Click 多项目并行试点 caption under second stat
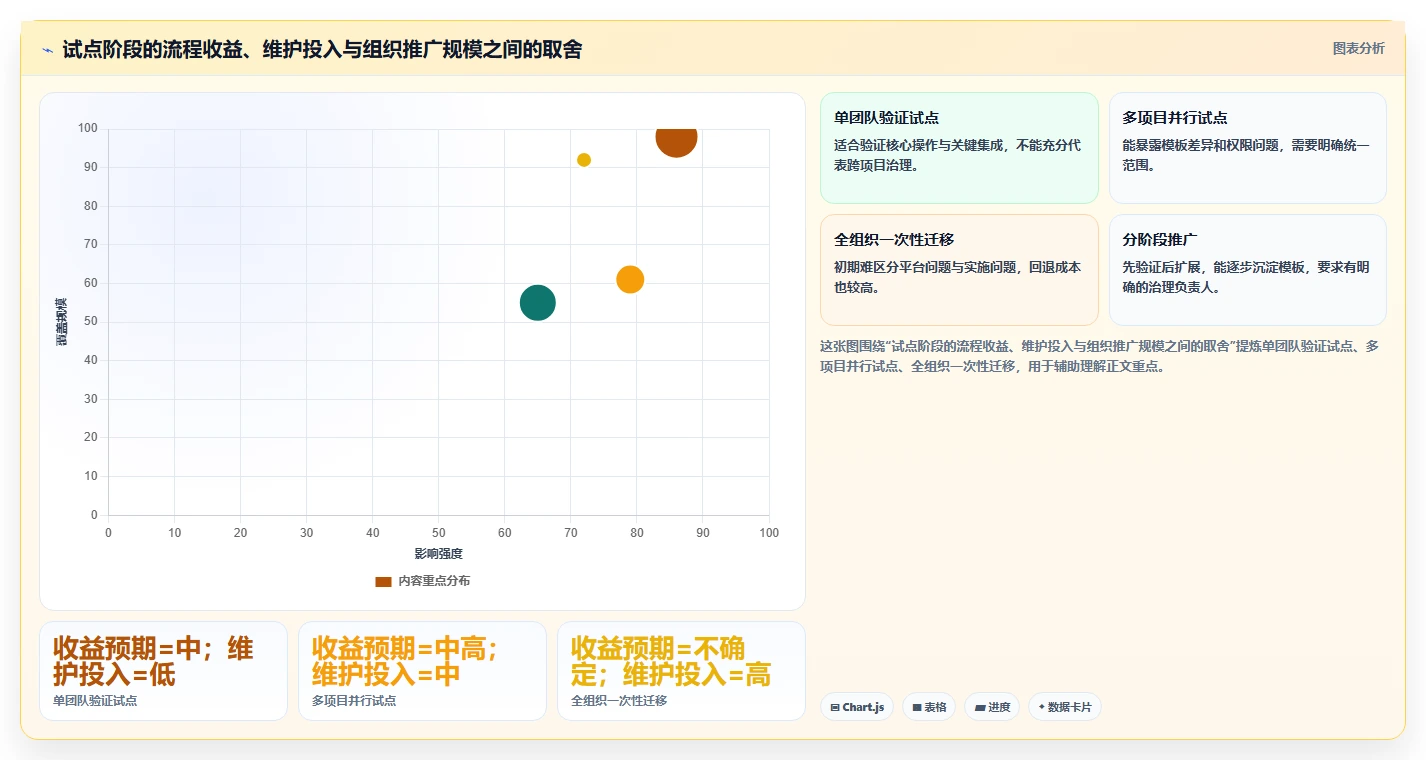 pos(354,701)
